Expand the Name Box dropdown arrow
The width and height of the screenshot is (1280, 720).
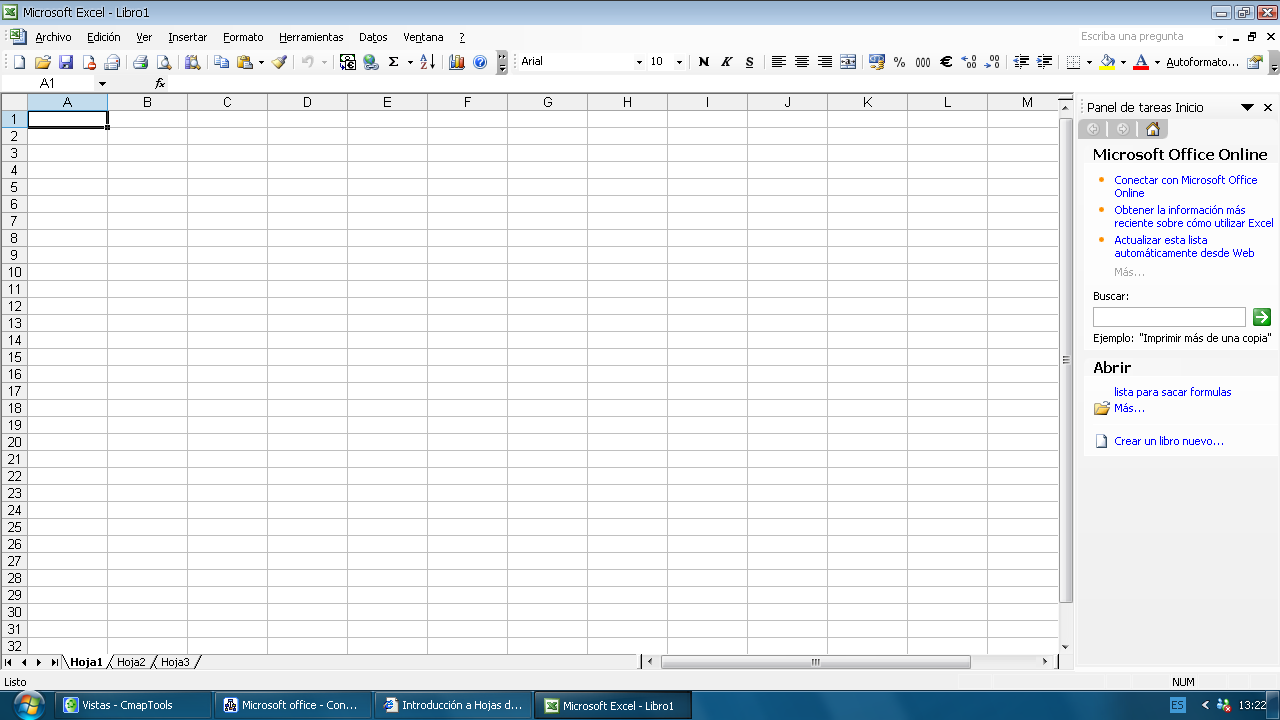(x=102, y=84)
